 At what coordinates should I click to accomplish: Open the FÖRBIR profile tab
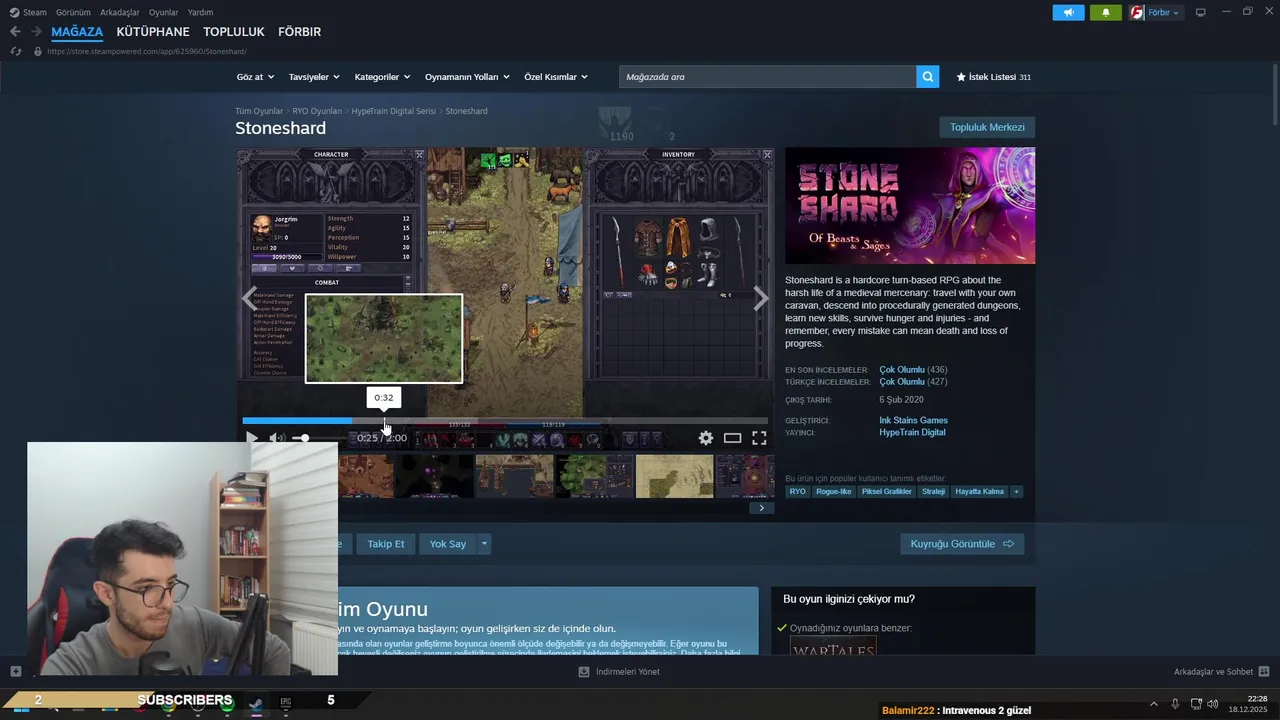[x=299, y=32]
